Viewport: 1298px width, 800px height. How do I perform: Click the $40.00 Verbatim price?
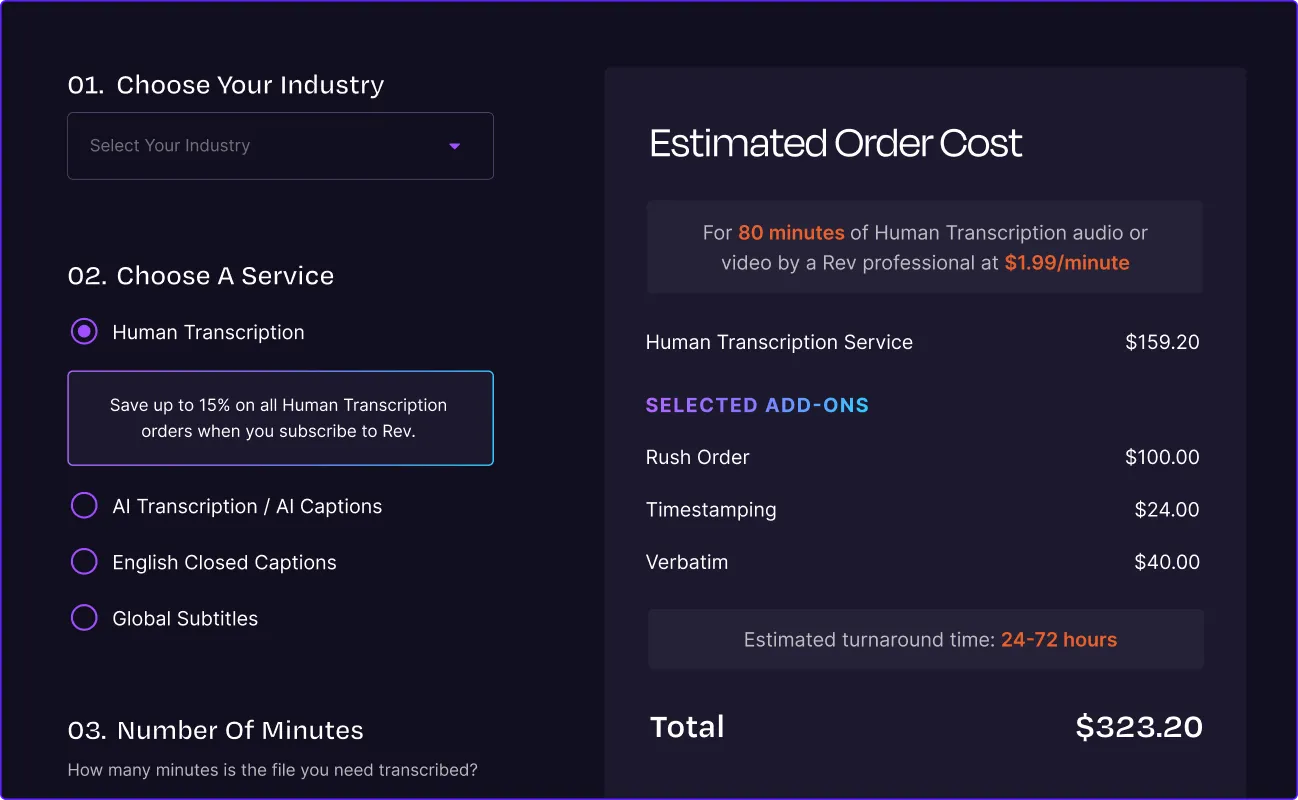[x=1167, y=562]
